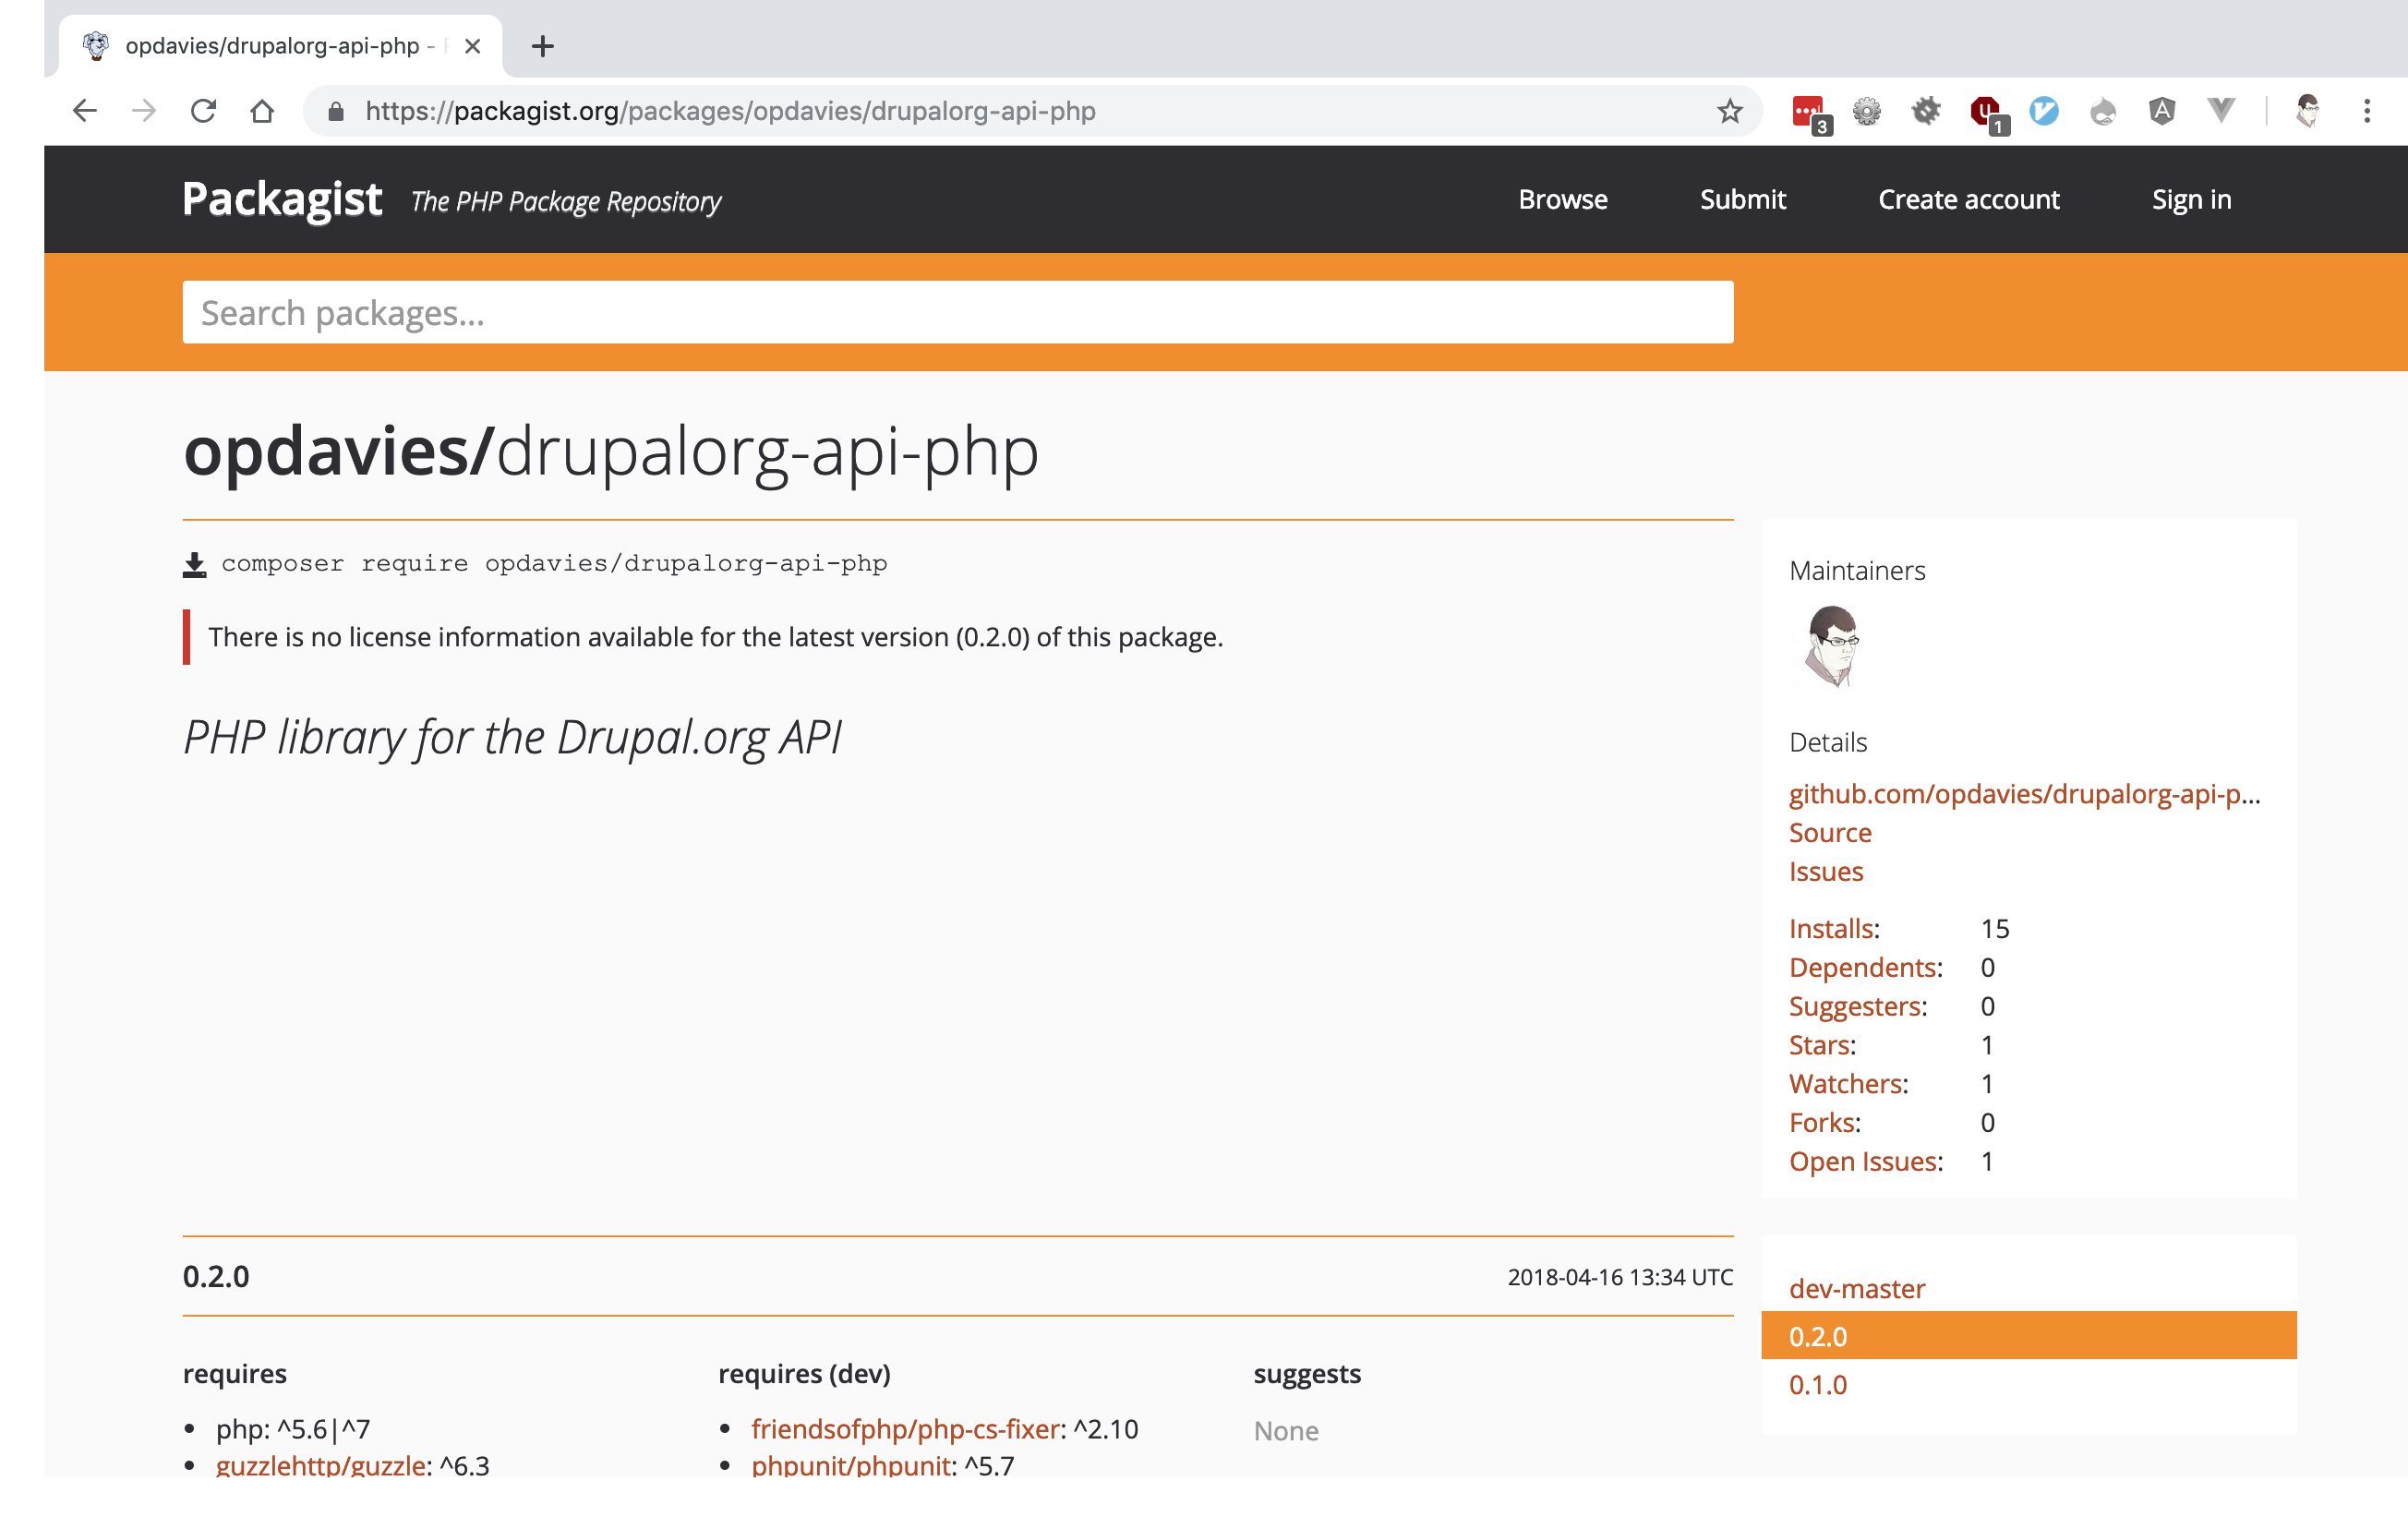
Task: Open the Vue devtools extension
Action: [2221, 111]
